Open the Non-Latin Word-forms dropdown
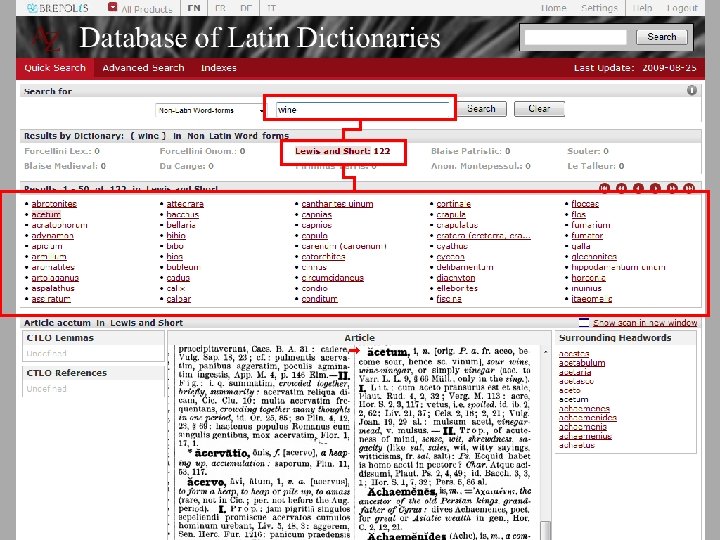Viewport: 720px width, 540px height. (x=210, y=110)
